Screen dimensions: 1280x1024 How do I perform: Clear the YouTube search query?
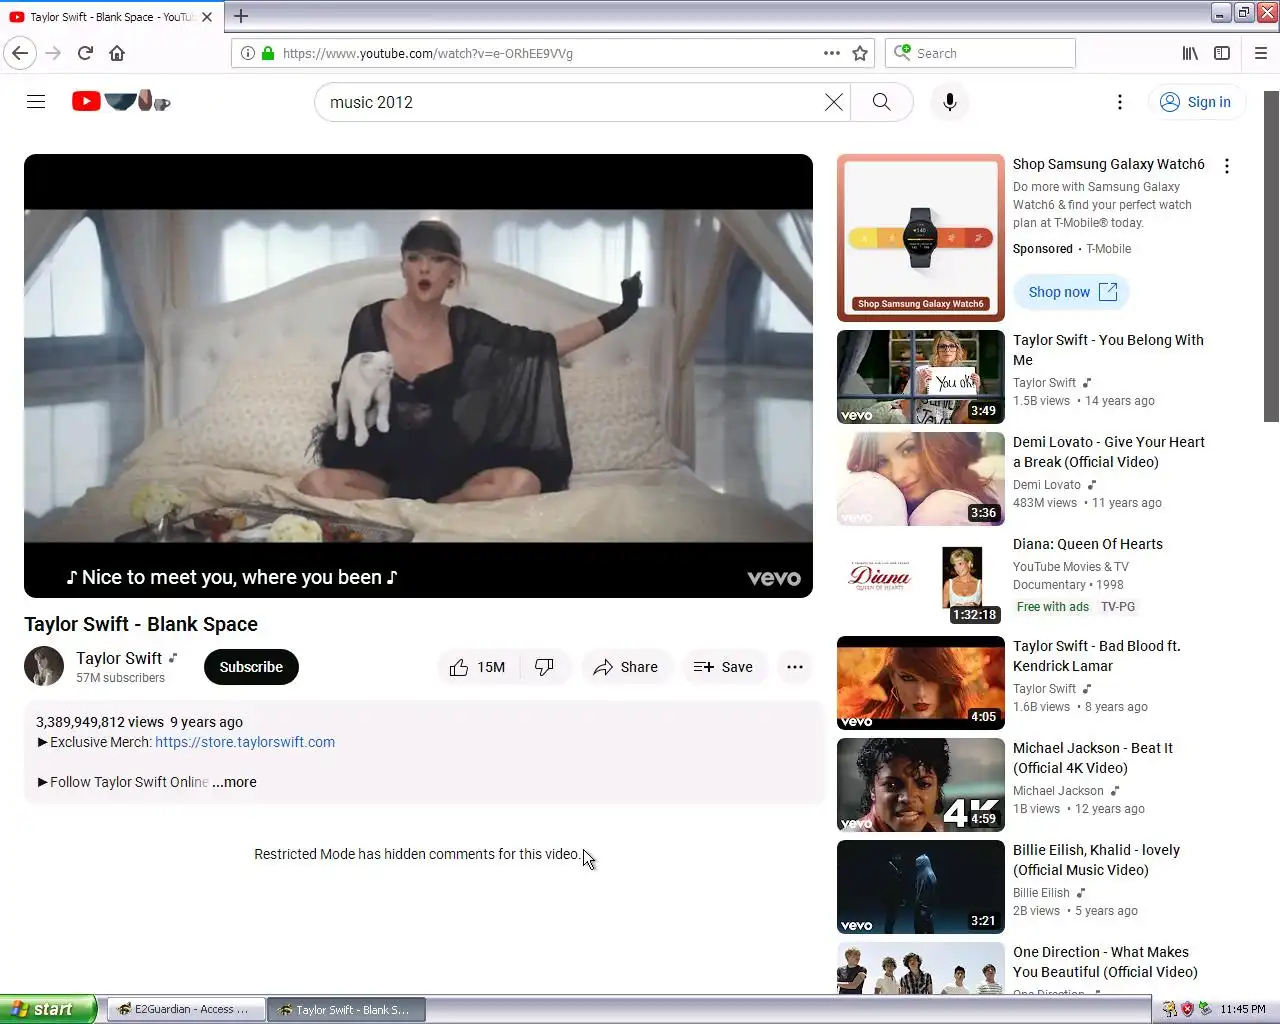[834, 102]
